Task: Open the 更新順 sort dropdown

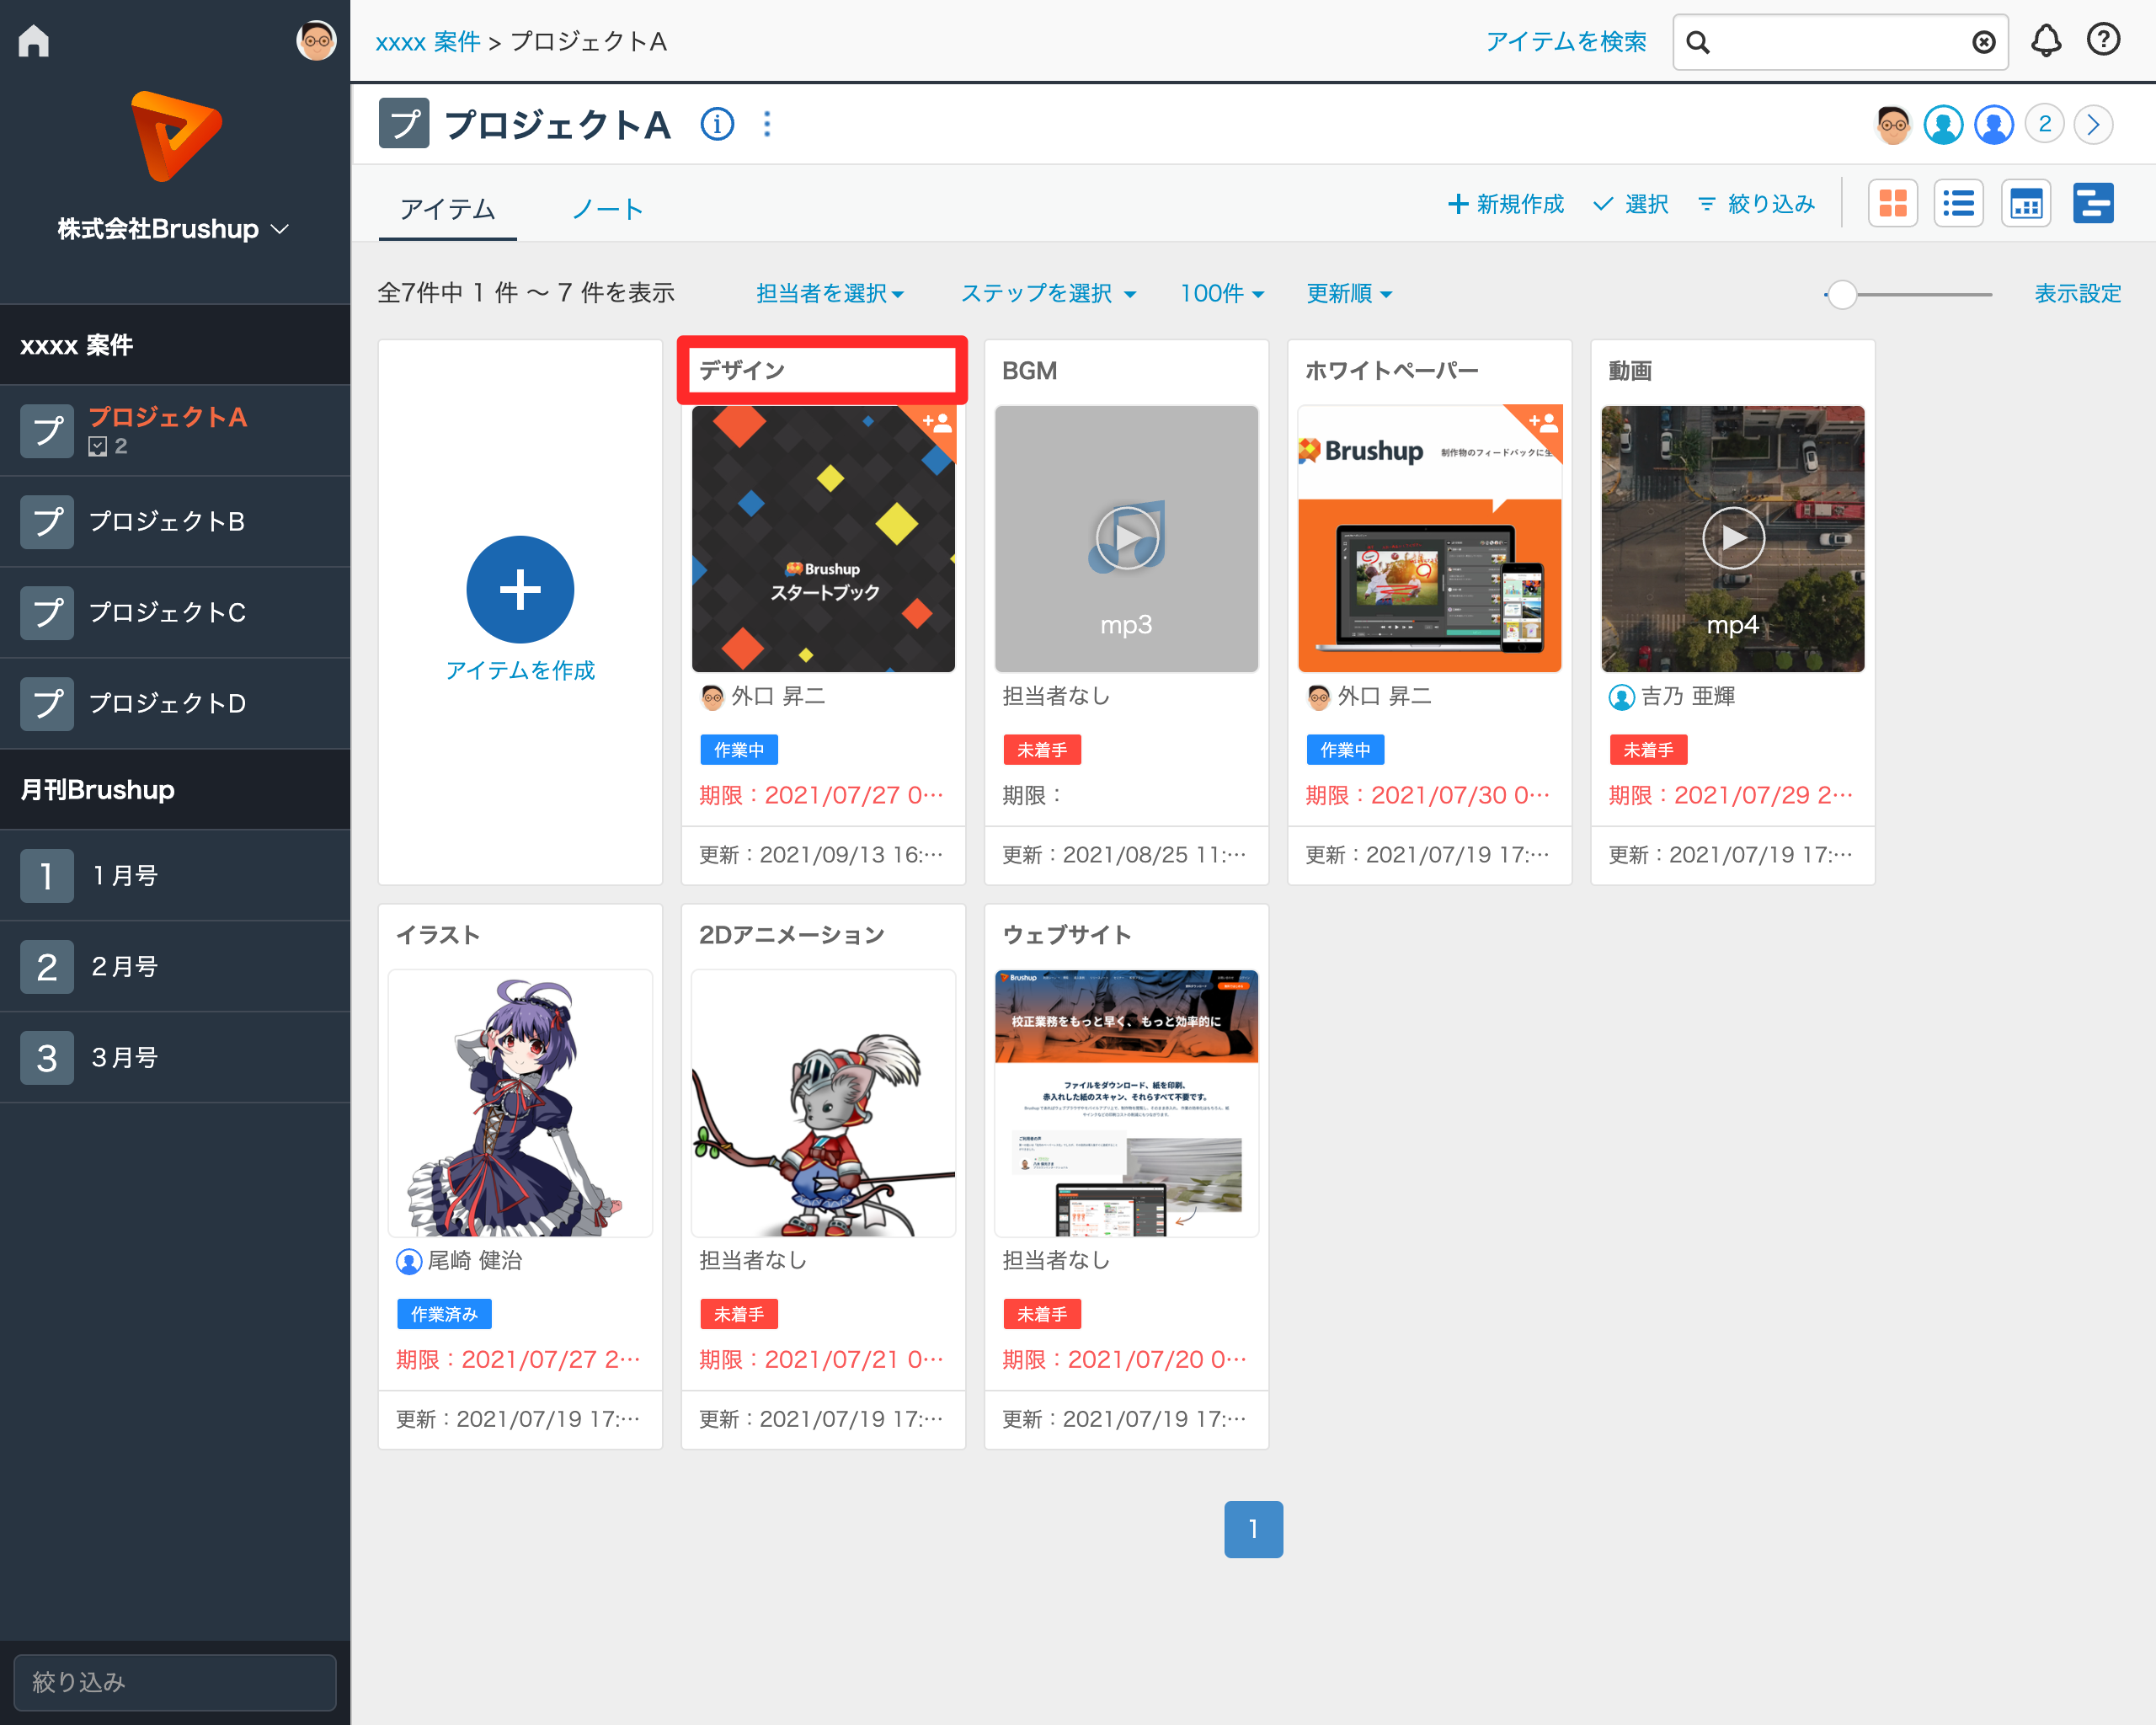Action: click(x=1348, y=294)
